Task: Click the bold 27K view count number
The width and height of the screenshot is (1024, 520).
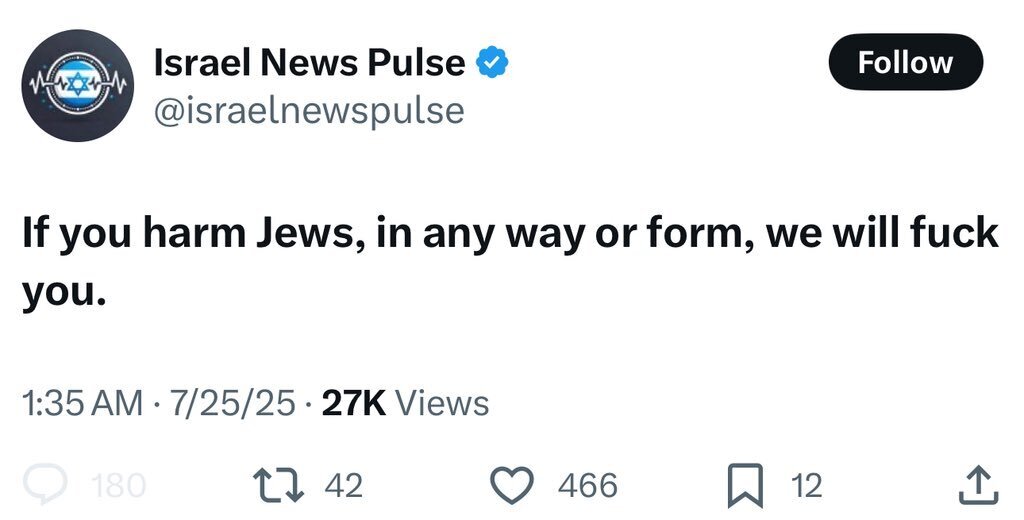Action: pyautogui.click(x=352, y=403)
